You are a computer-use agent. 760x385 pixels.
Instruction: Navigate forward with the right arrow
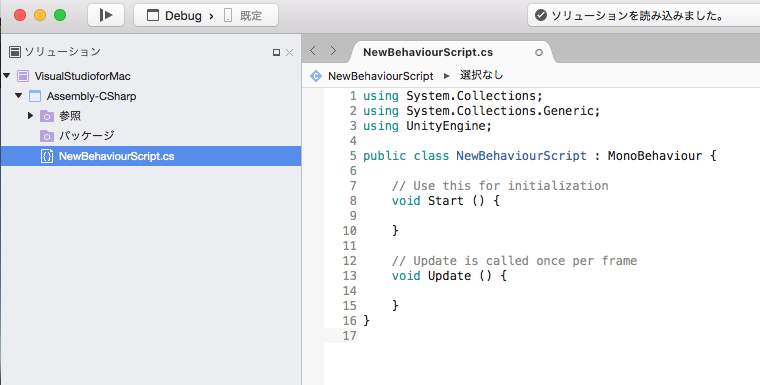(333, 50)
